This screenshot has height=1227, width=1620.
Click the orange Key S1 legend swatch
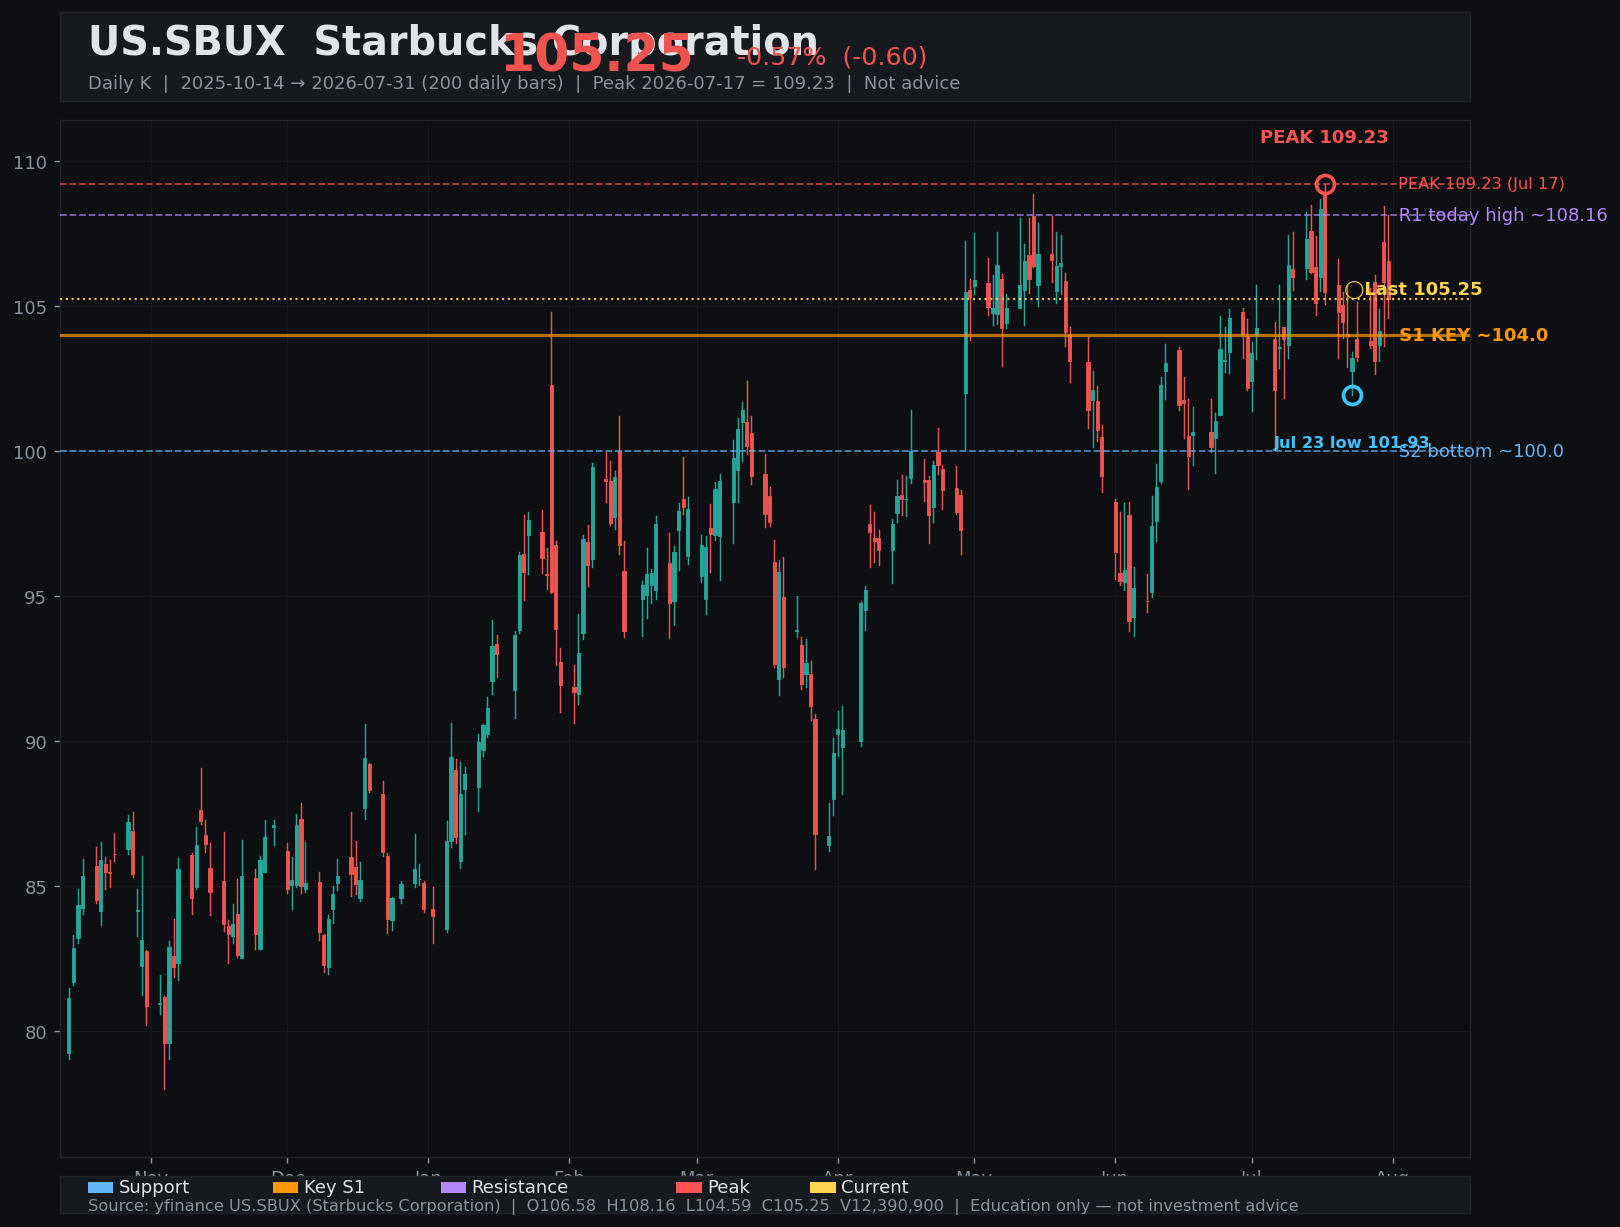[285, 1187]
